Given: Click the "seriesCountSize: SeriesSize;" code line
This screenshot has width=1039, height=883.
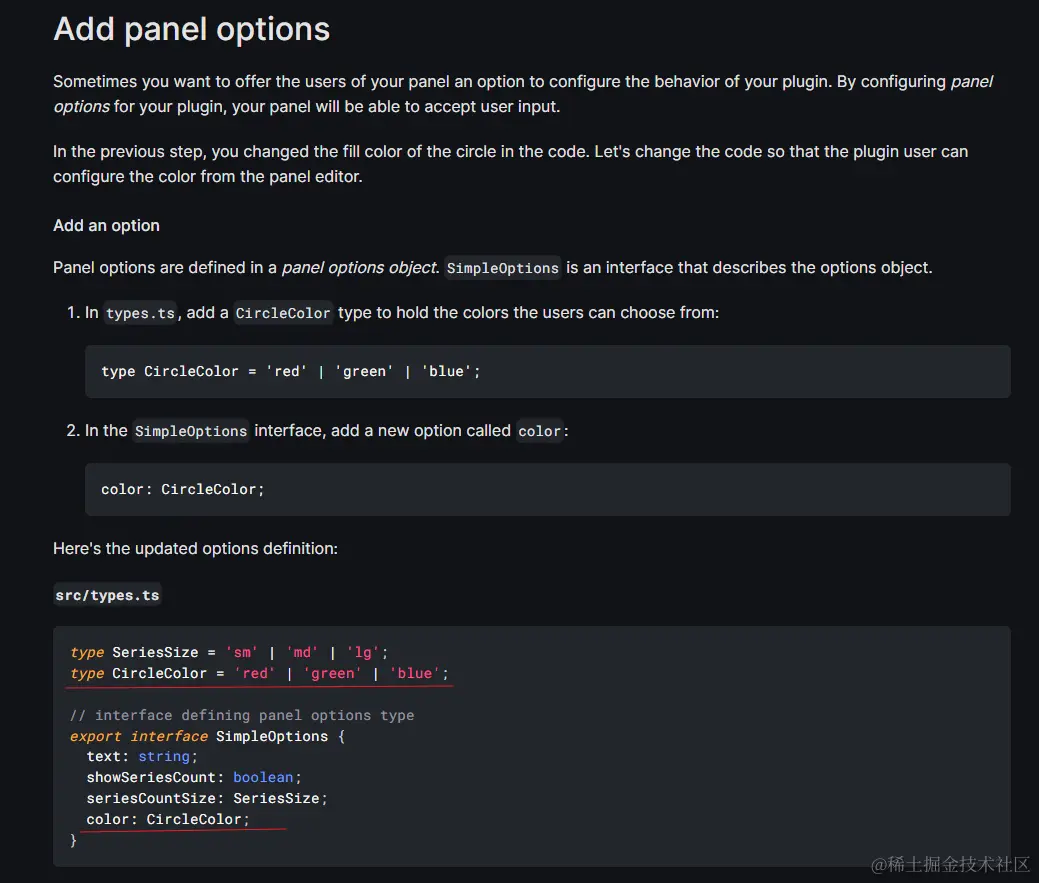Looking at the screenshot, I should 207,798.
